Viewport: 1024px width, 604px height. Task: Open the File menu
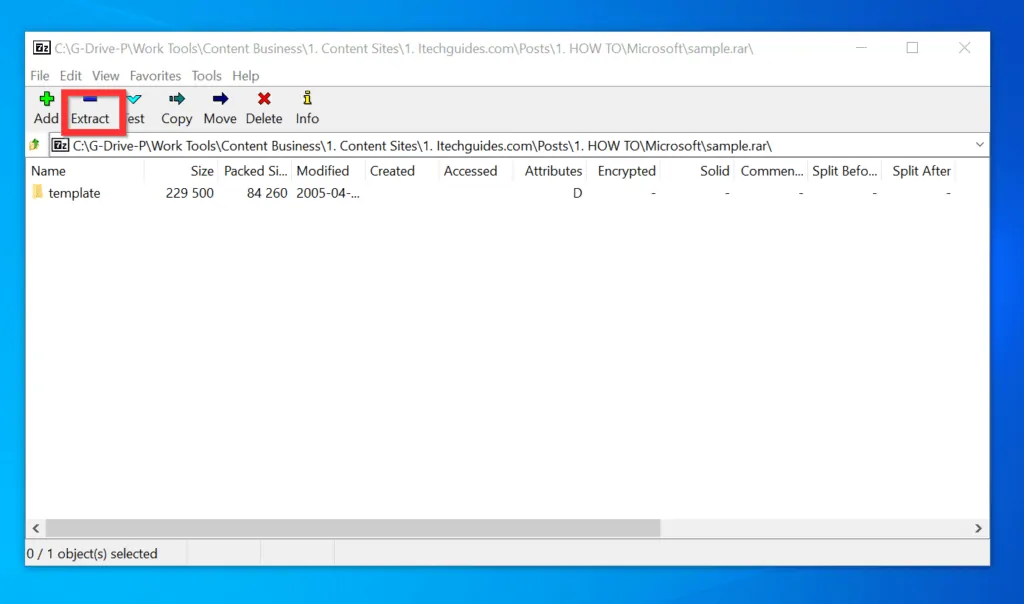pyautogui.click(x=40, y=76)
